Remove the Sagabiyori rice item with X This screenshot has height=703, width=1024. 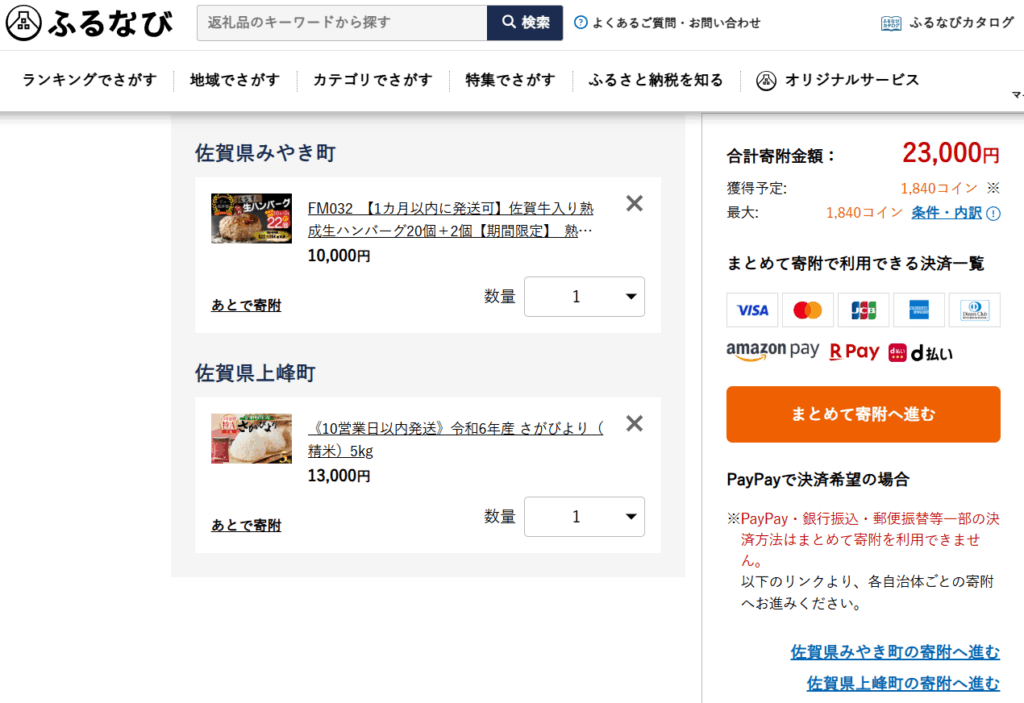tap(634, 424)
